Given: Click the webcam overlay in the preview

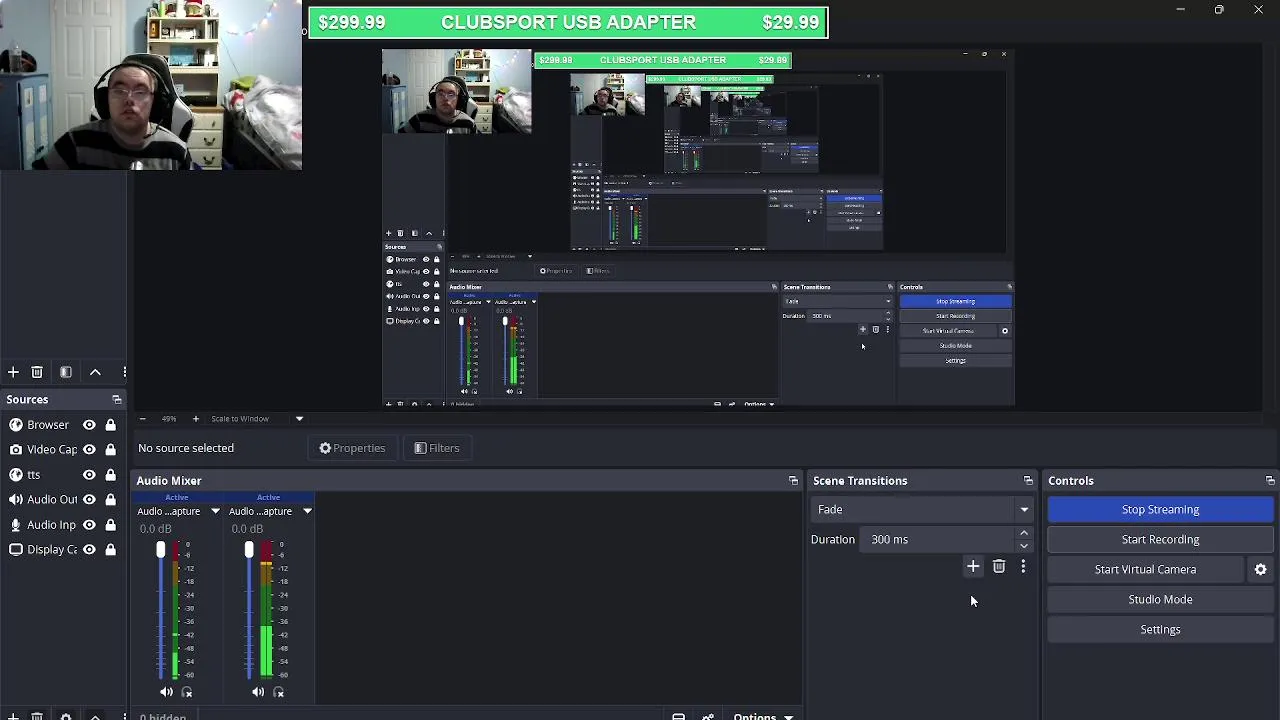Looking at the screenshot, I should (456, 91).
